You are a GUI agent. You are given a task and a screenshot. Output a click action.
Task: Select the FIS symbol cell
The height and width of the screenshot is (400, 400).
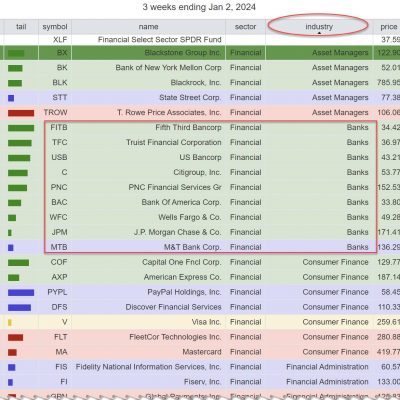pyautogui.click(x=61, y=367)
